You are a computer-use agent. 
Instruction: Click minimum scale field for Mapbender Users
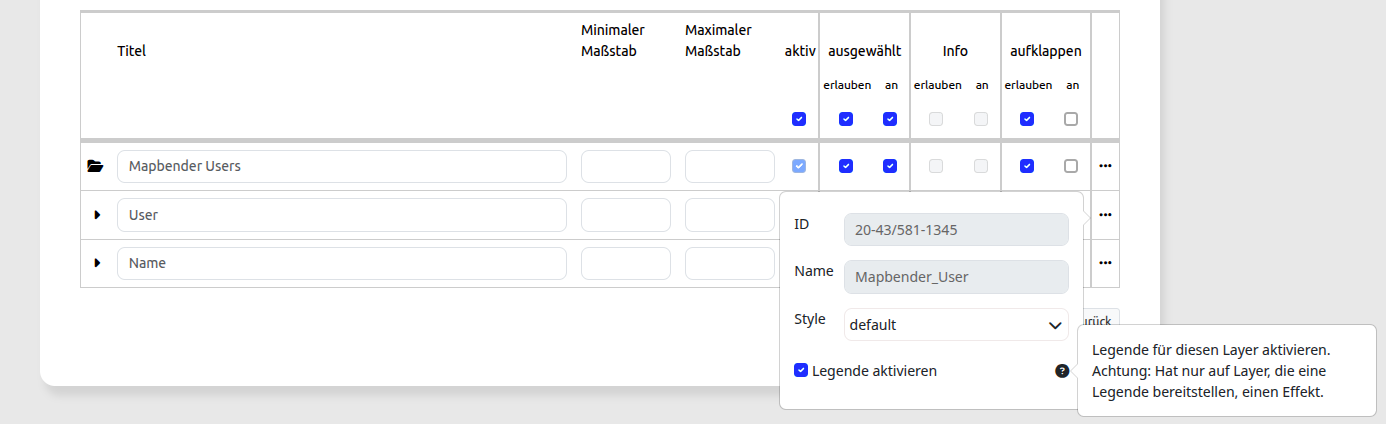point(625,167)
